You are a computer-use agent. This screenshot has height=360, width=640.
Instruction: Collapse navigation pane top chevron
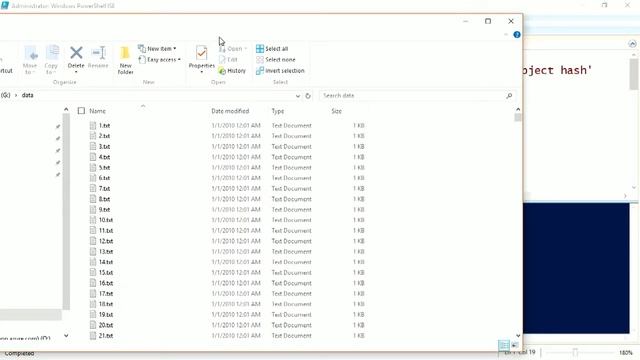66,109
